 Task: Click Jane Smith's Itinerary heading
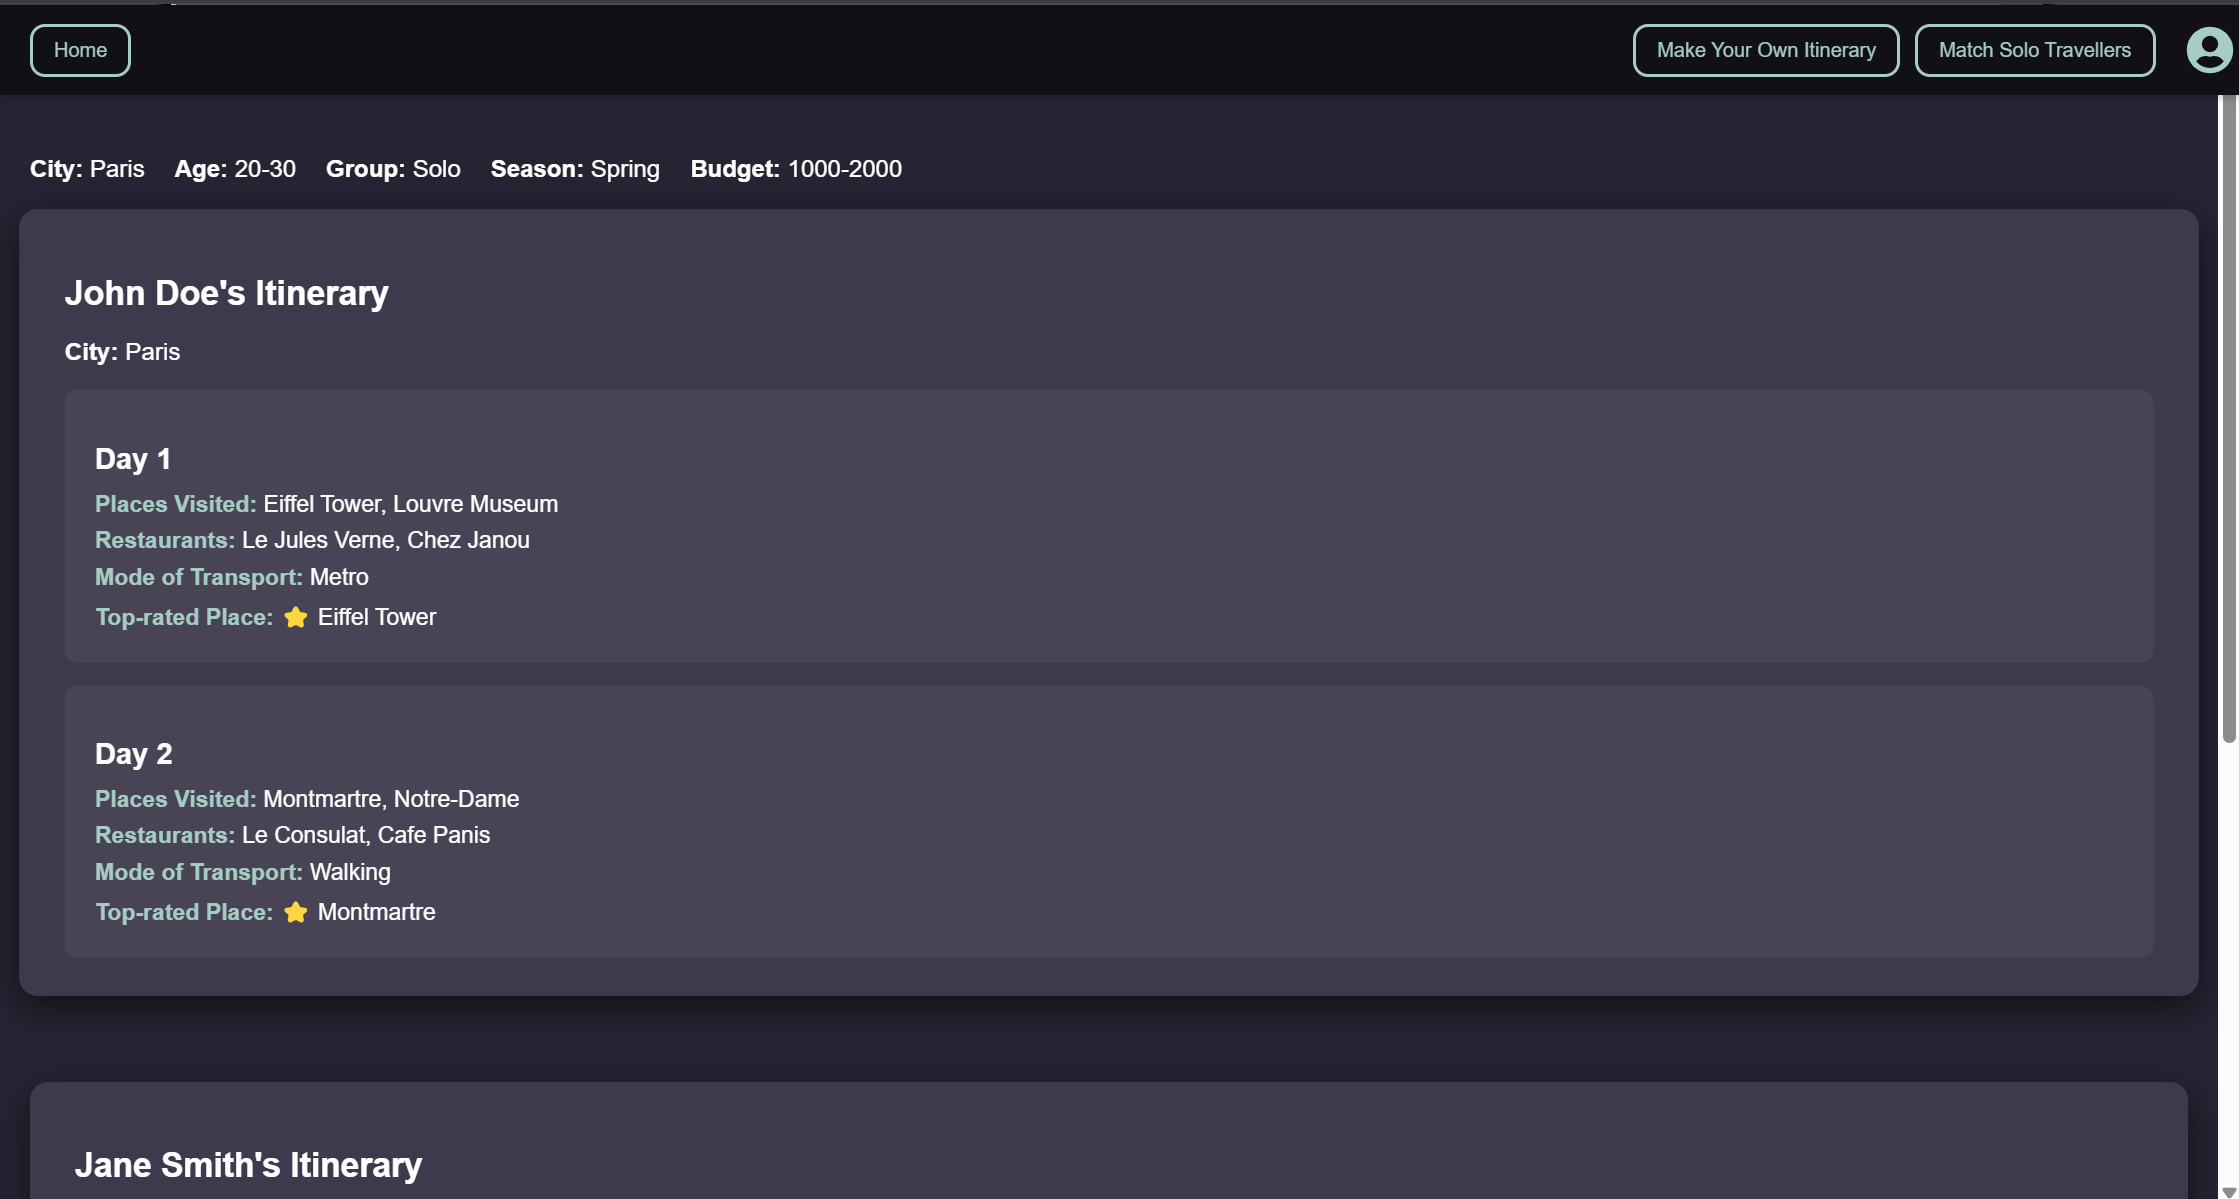pos(248,1165)
